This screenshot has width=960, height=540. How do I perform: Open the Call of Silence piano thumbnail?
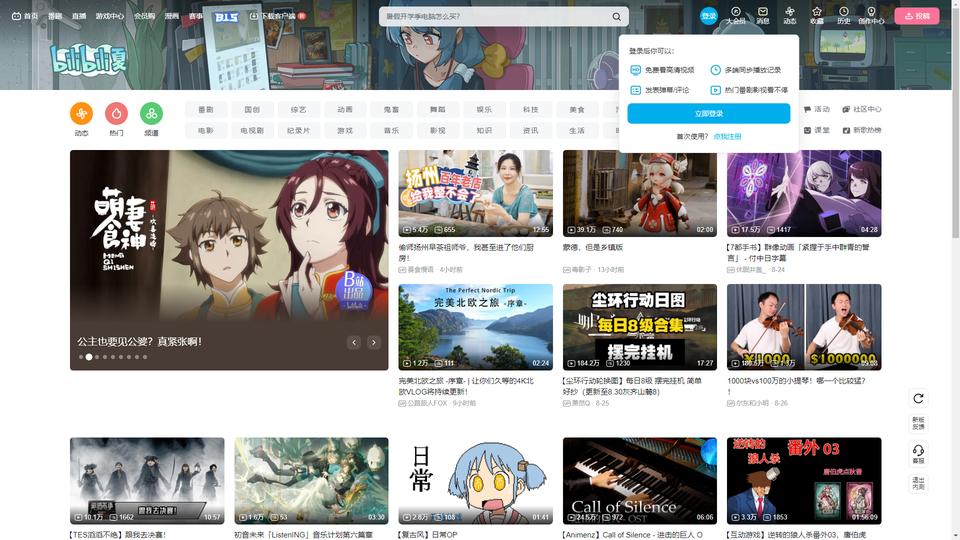[x=640, y=481]
